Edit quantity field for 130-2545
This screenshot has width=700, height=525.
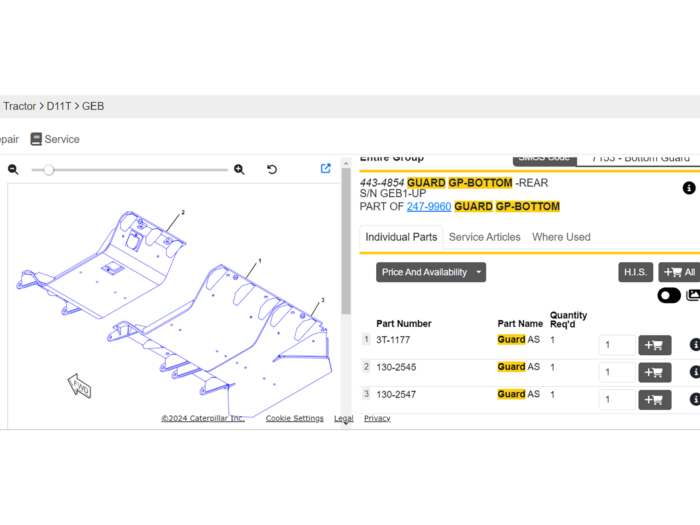pyautogui.click(x=617, y=372)
